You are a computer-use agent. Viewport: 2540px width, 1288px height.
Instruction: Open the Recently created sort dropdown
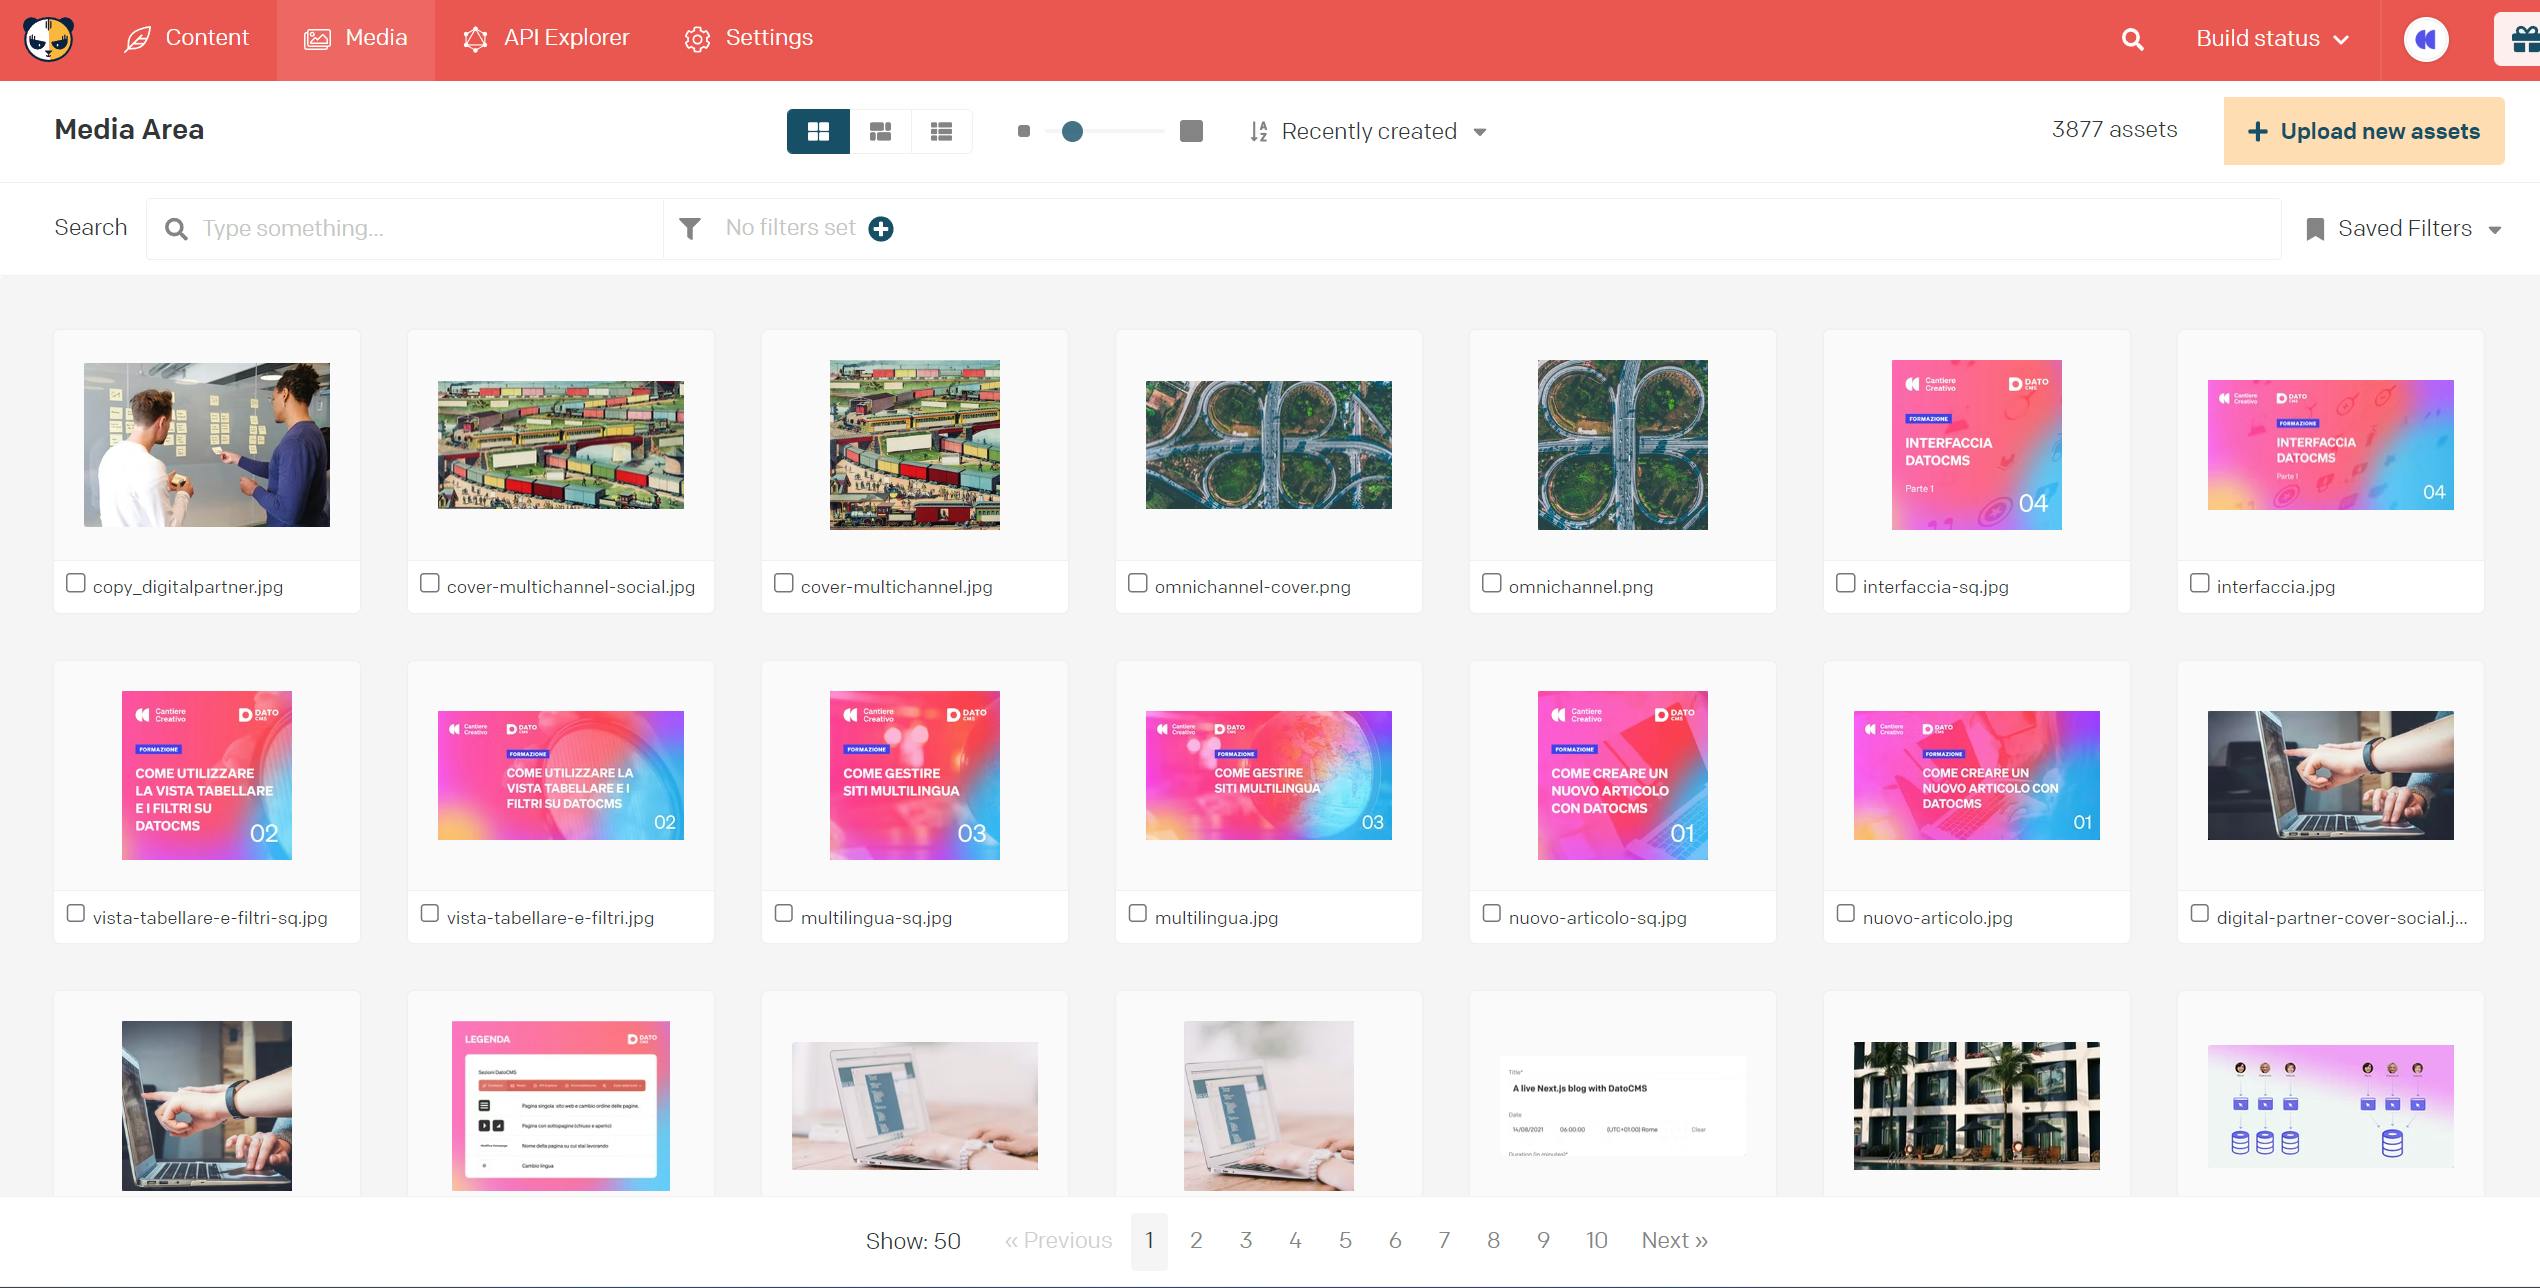1368,131
